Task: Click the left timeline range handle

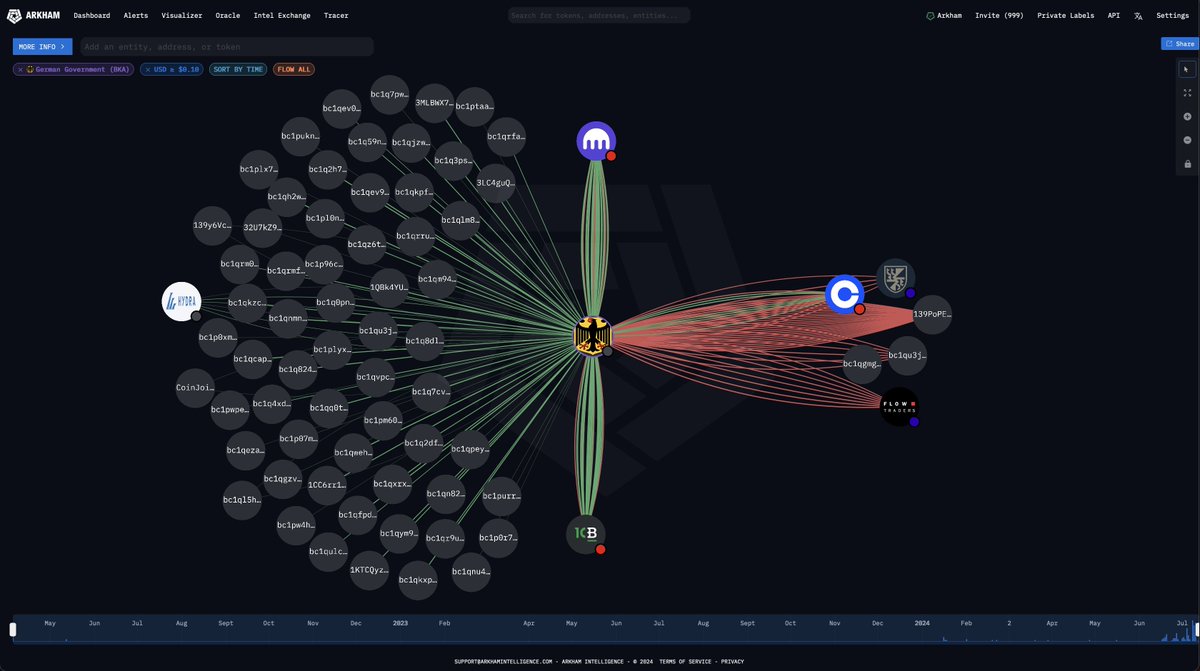Action: (x=13, y=629)
